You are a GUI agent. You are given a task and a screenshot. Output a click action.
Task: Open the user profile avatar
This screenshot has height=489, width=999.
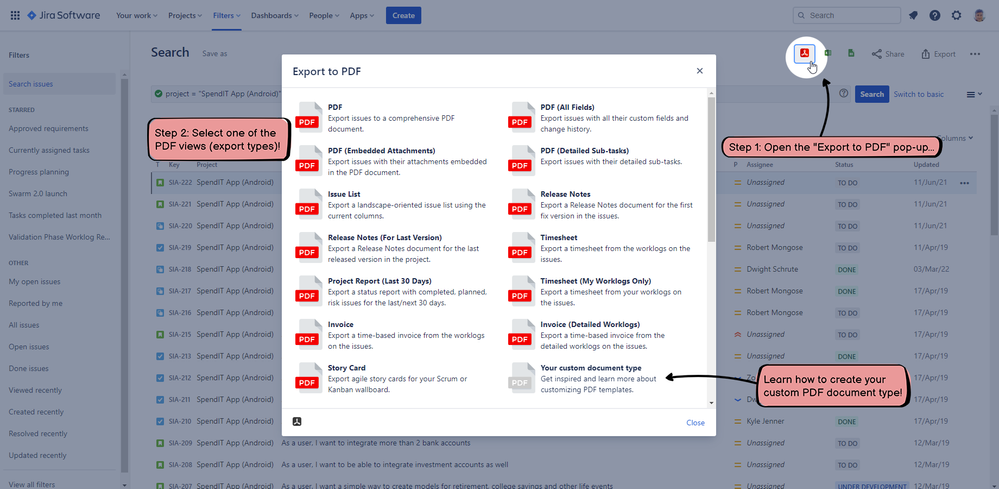980,15
